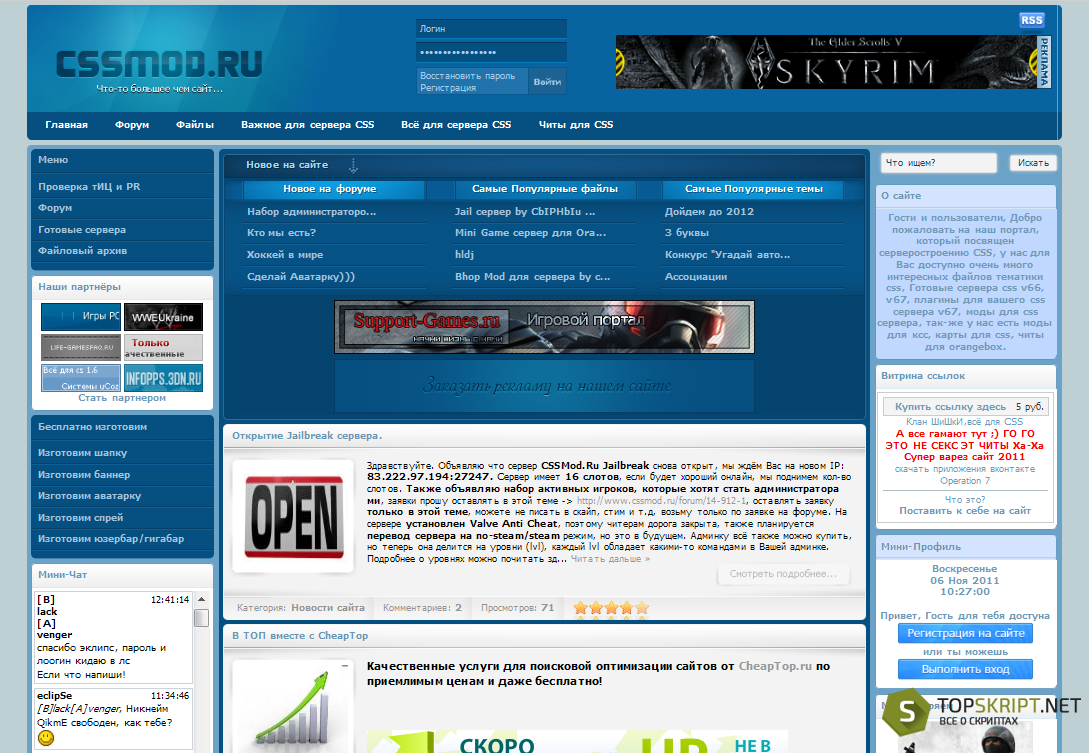
Task: Select the Новое на форуме tab
Action: [333, 189]
